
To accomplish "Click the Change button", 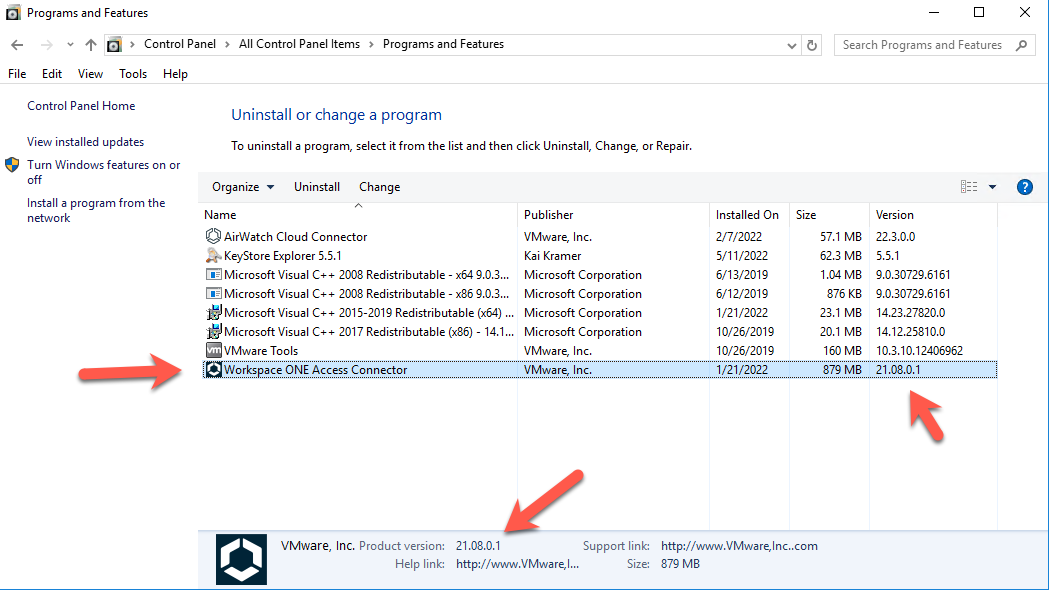I will point(379,187).
